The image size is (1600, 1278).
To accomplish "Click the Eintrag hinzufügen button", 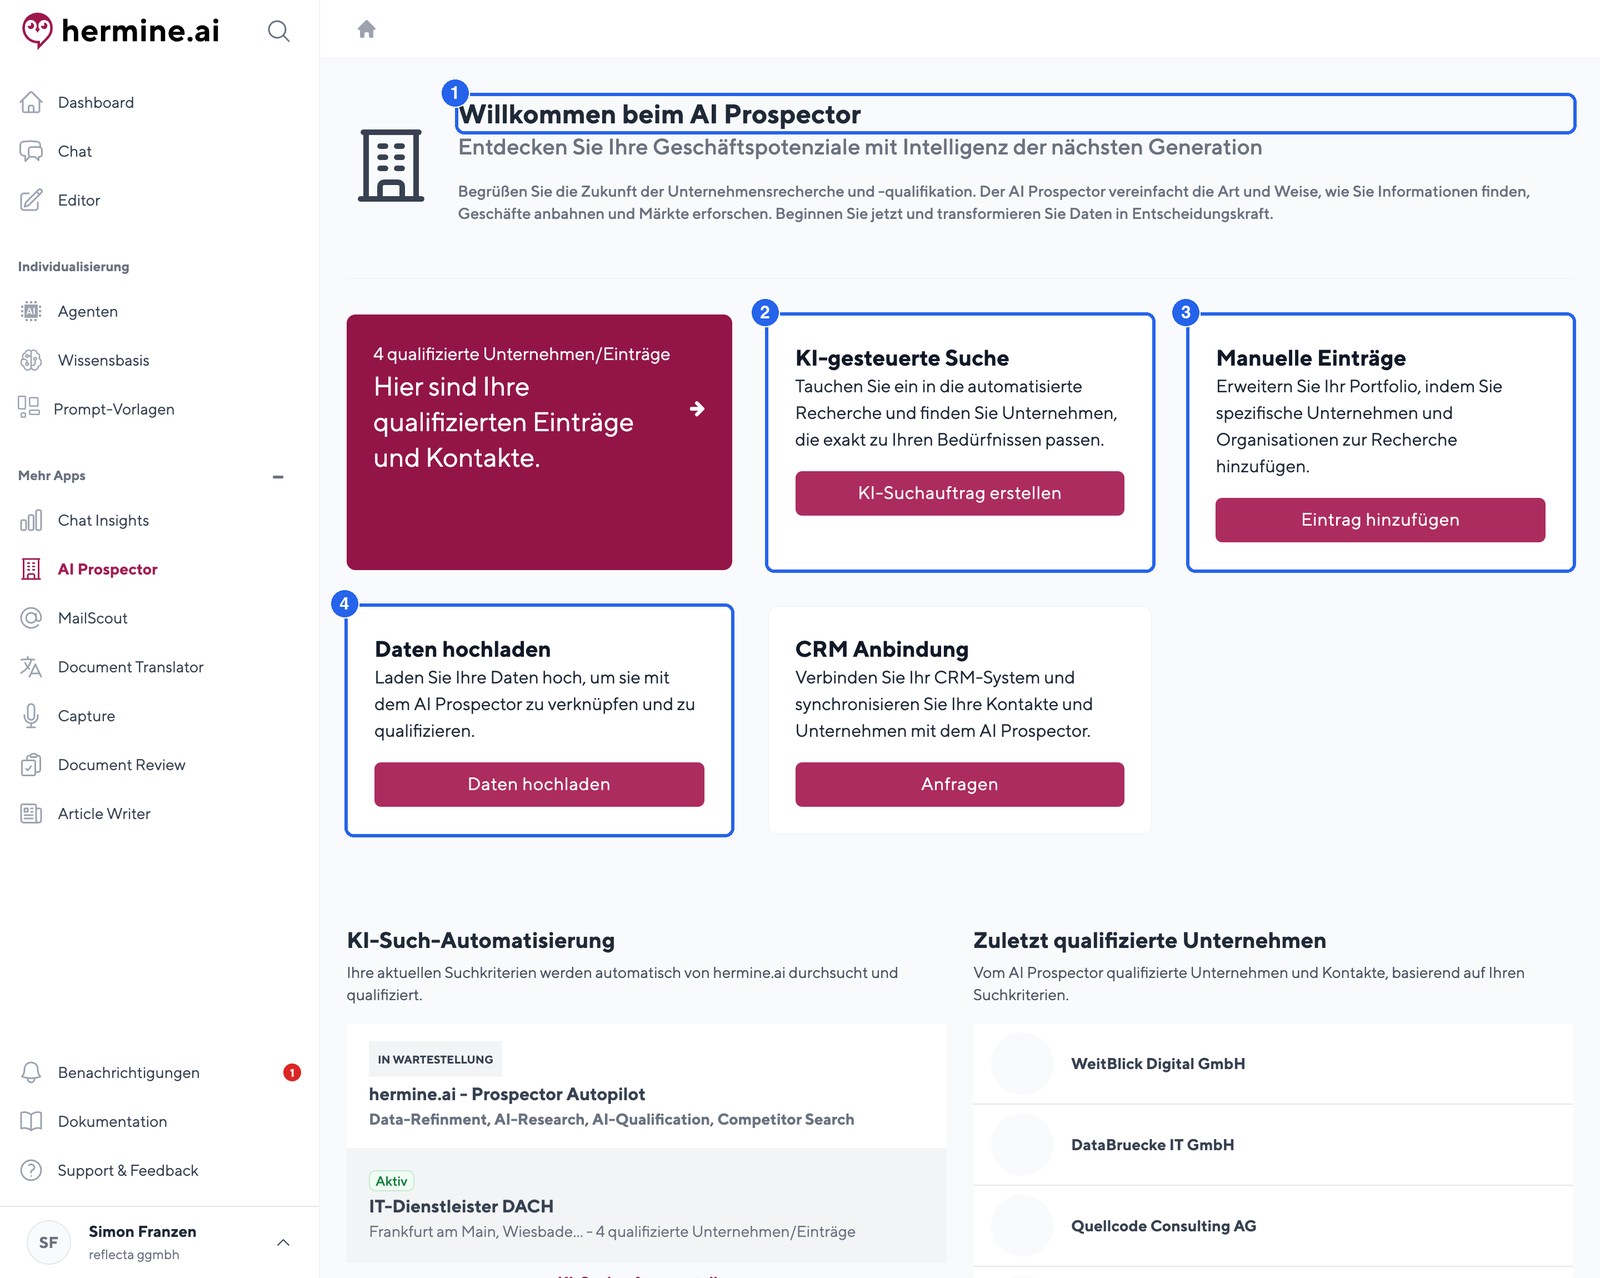I will click(x=1380, y=520).
